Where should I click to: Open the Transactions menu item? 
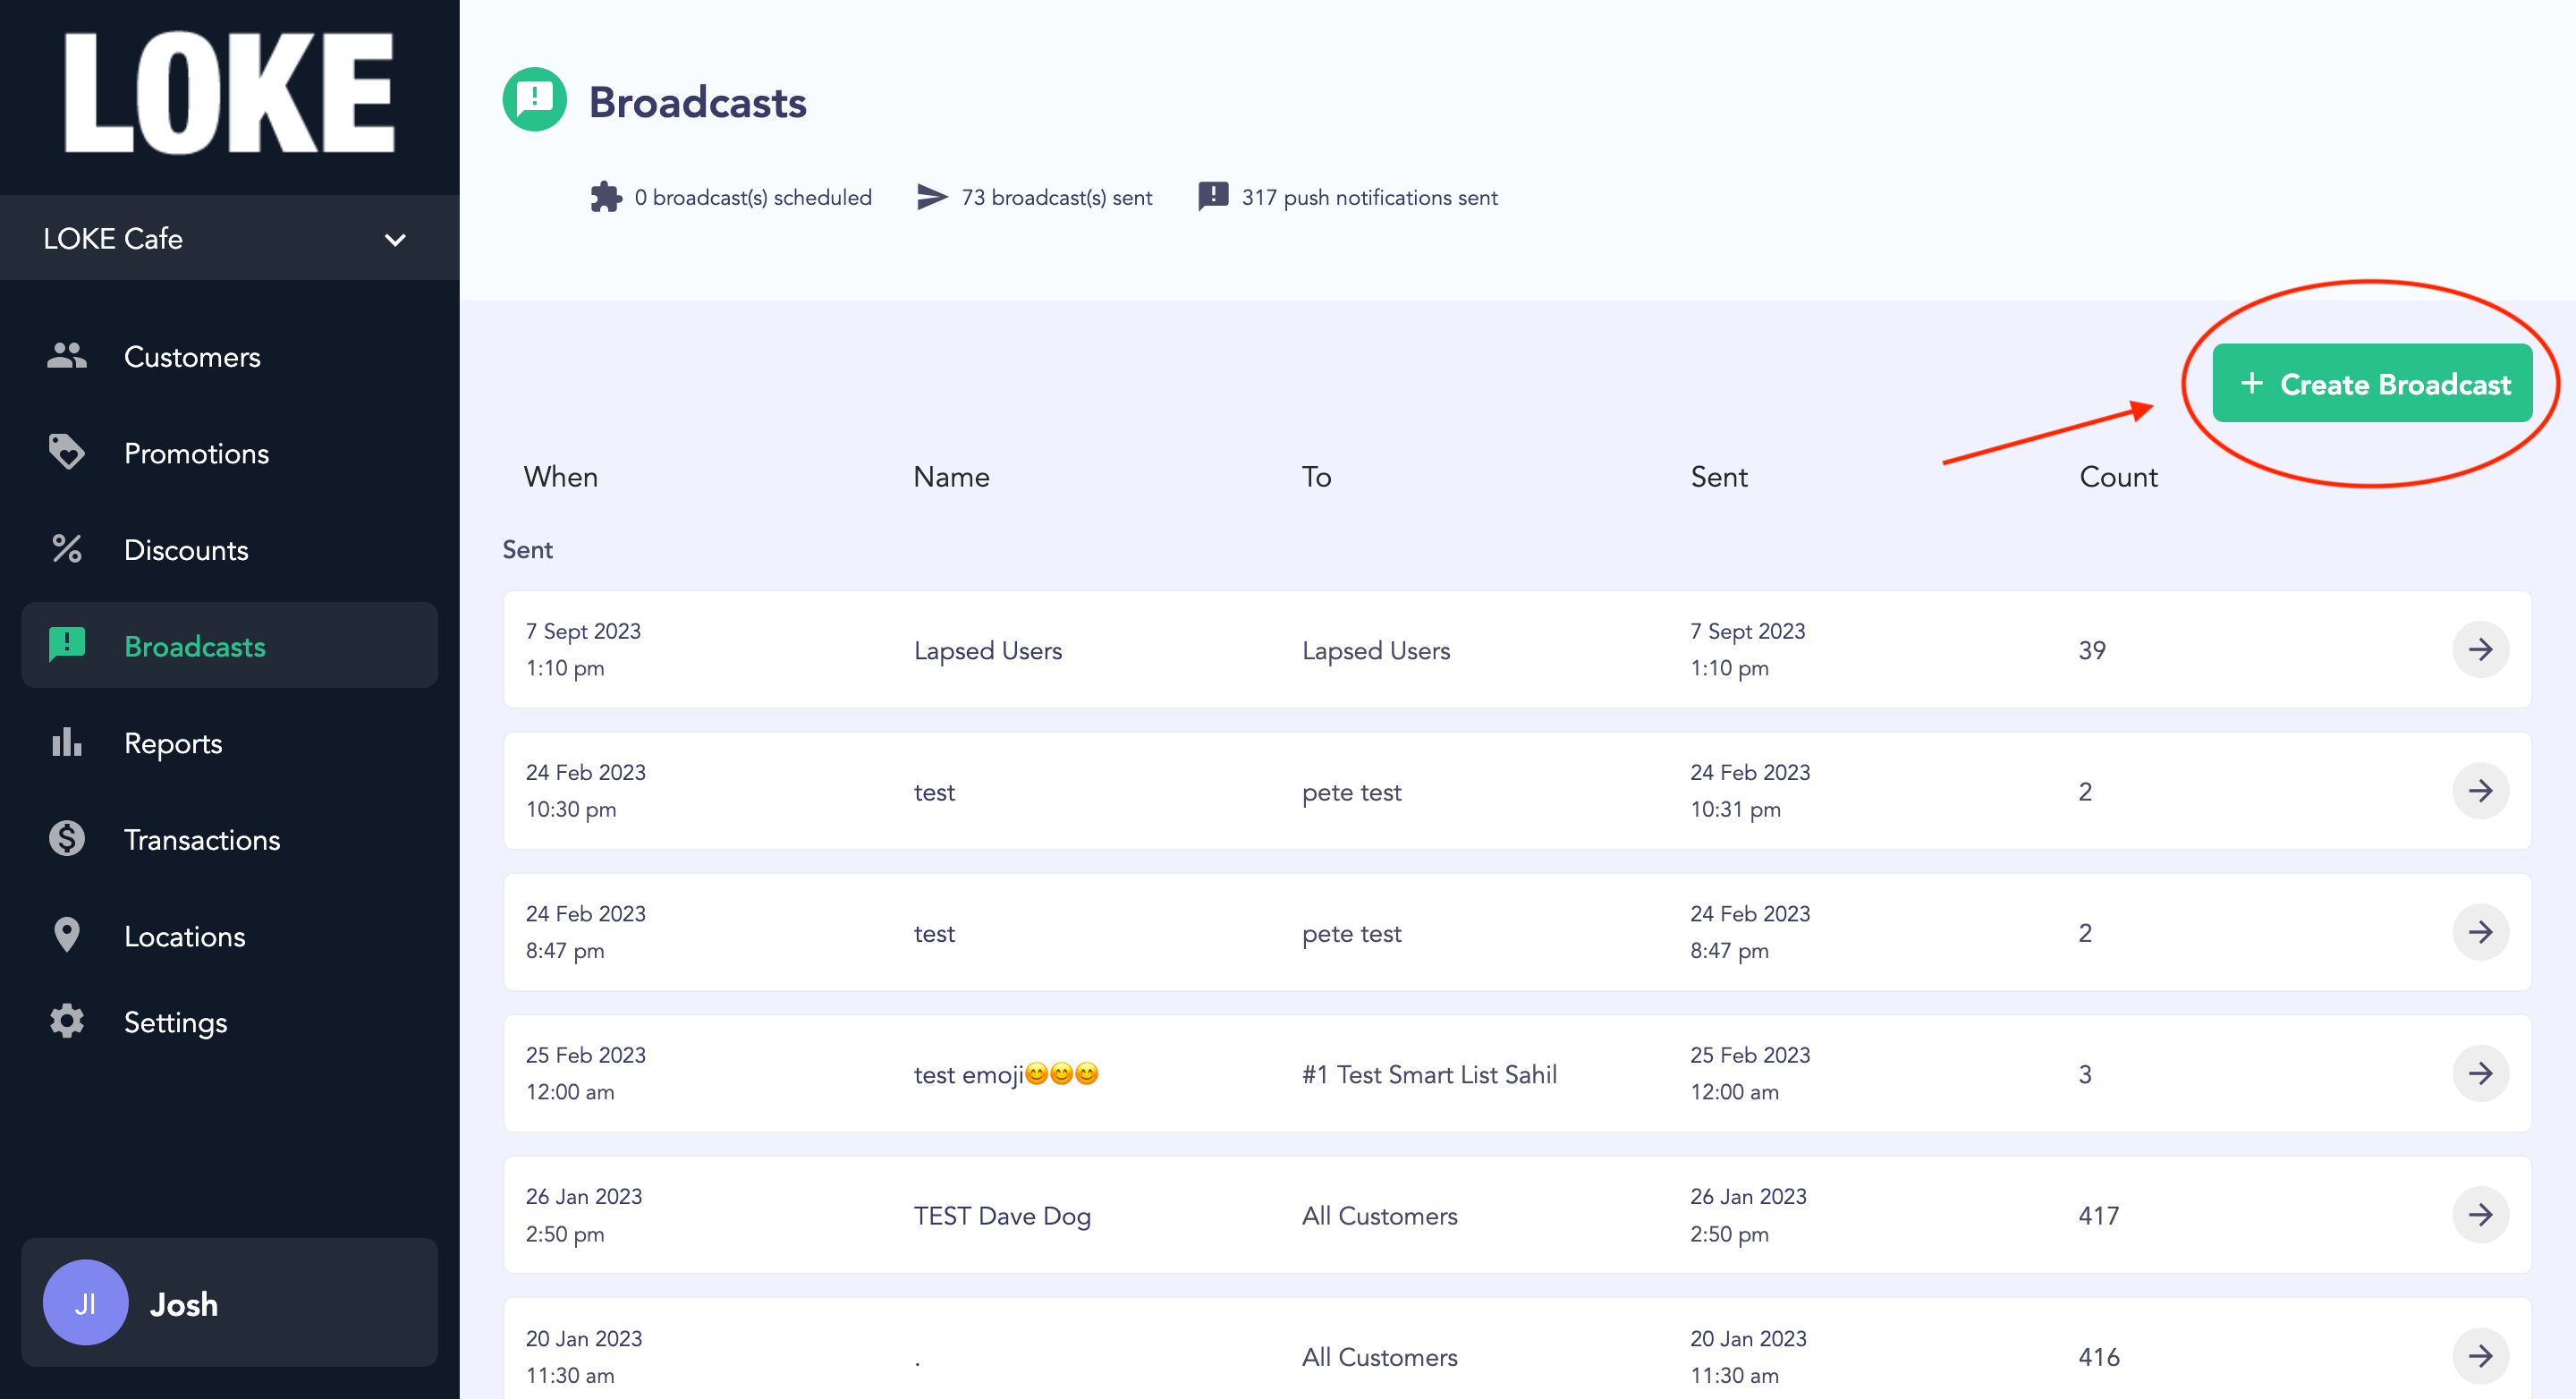coord(230,838)
